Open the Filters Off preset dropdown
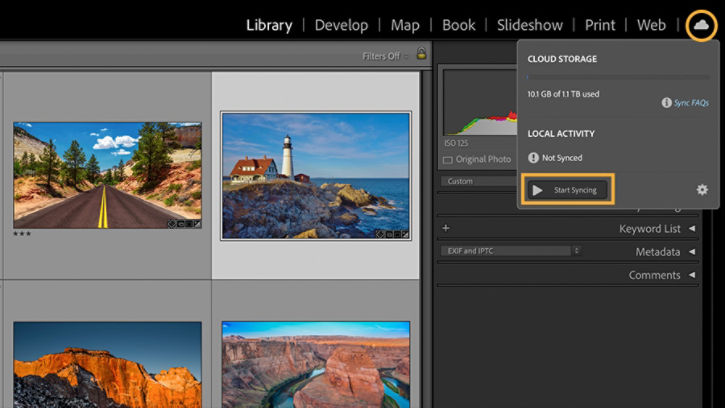The height and width of the screenshot is (408, 725). click(x=385, y=56)
